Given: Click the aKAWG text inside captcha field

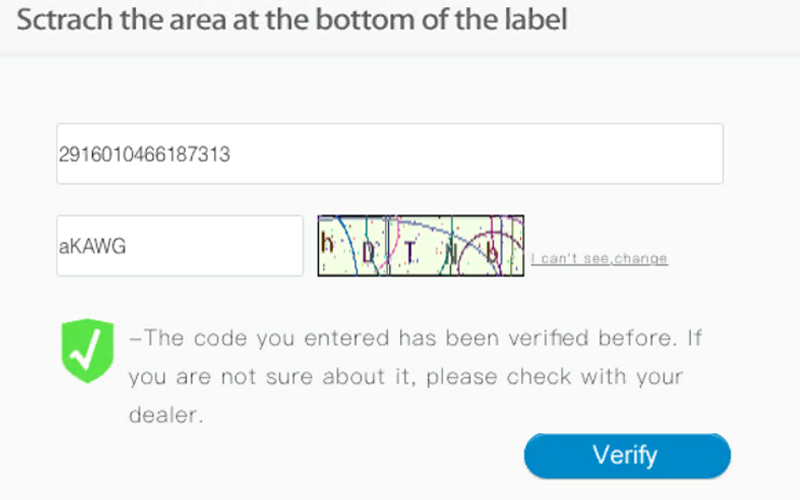Looking at the screenshot, I should click(x=92, y=246).
